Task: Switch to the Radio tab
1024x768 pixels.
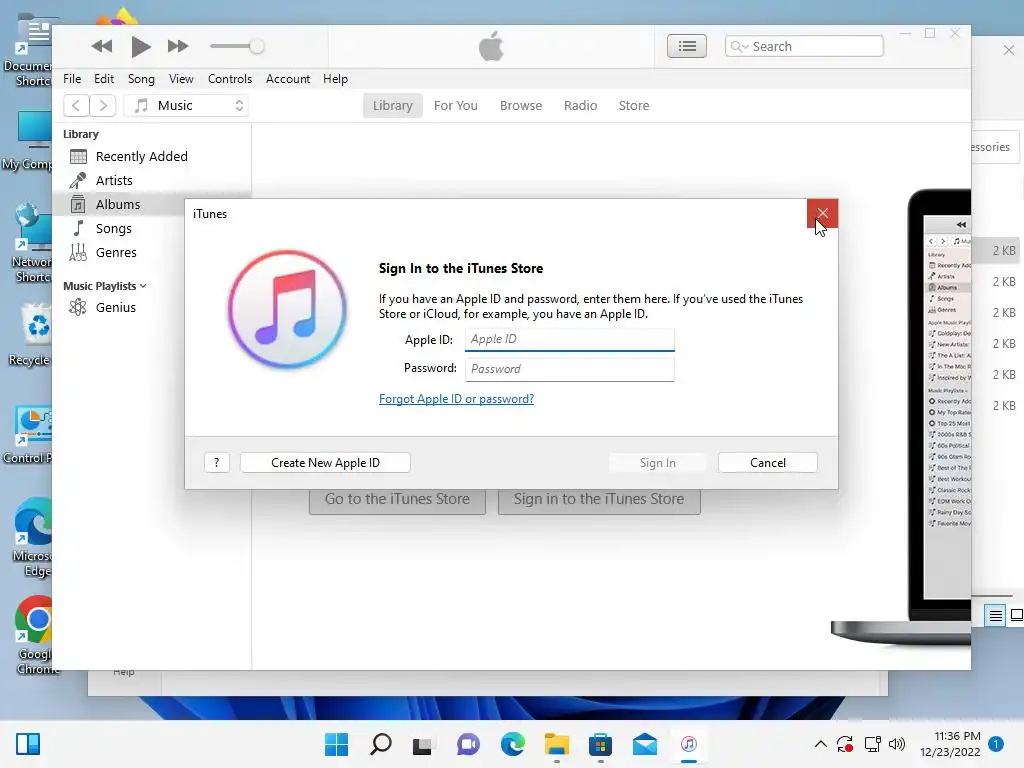Action: click(x=581, y=106)
